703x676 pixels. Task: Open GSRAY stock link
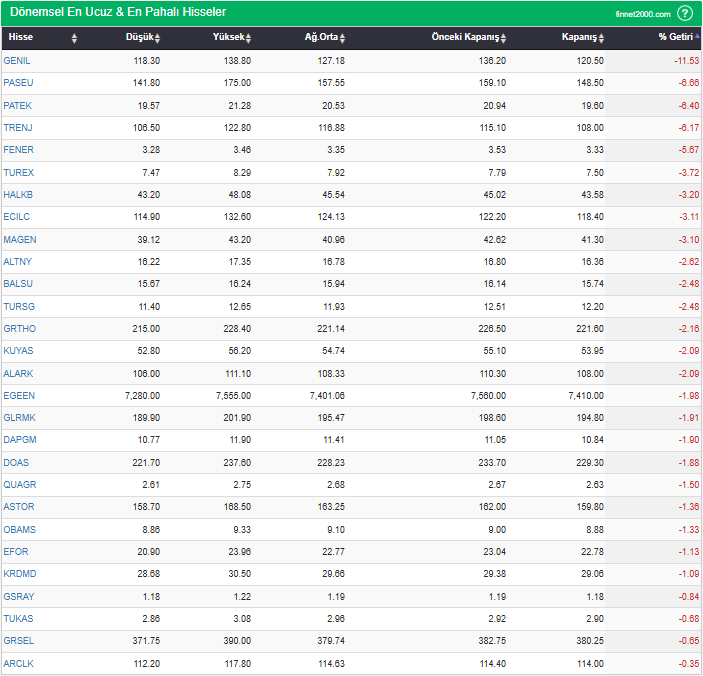click(x=19, y=597)
